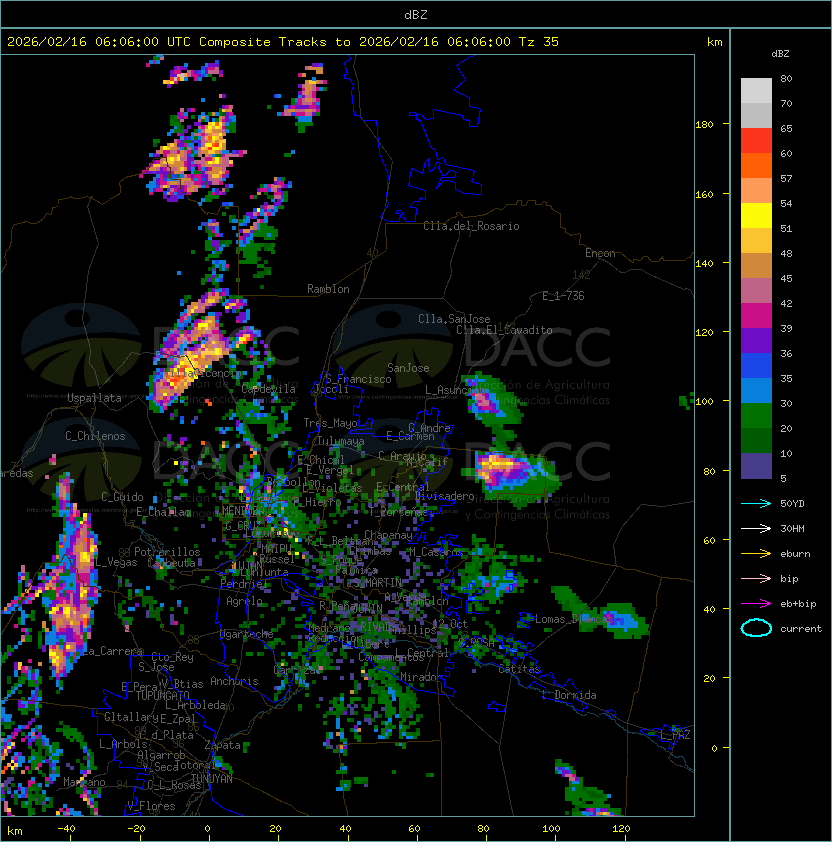This screenshot has width=832, height=842.
Task: Click the 'C_Chilenos' map label
Action: pos(95,436)
